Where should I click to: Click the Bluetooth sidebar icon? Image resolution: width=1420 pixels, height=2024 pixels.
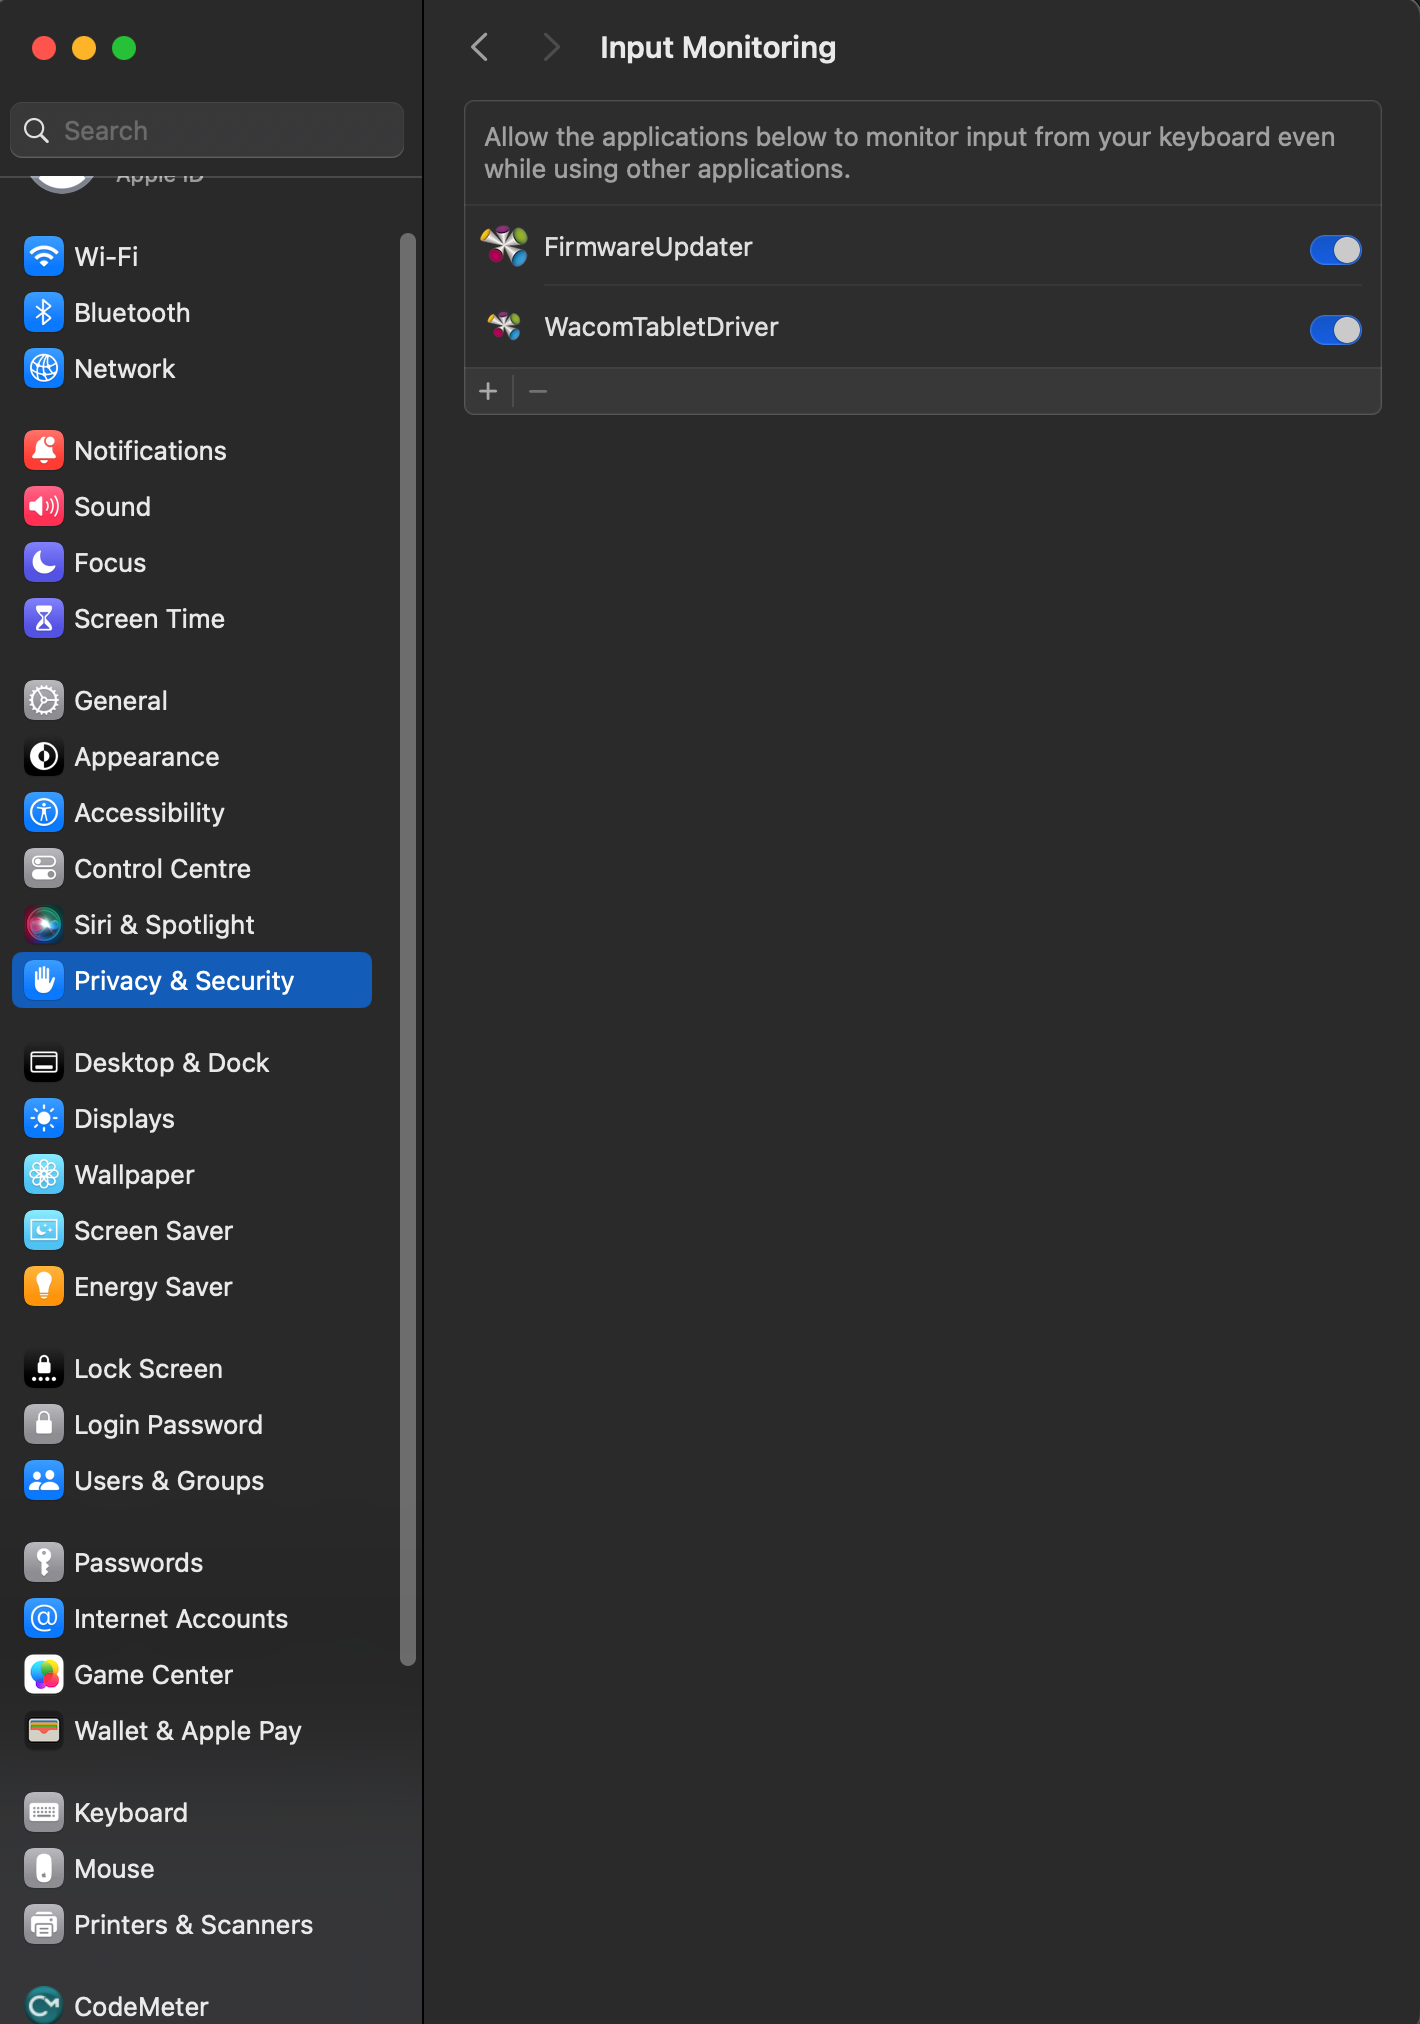tap(44, 313)
